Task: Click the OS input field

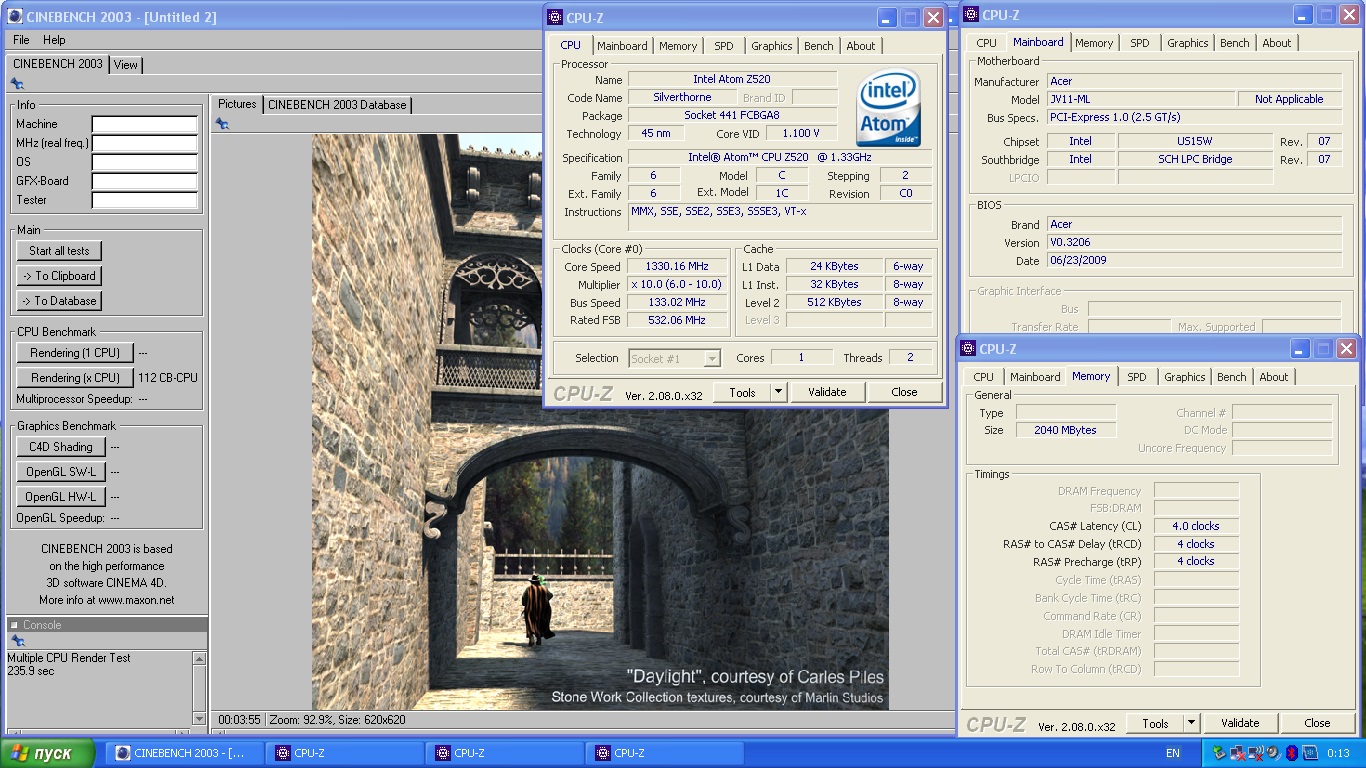Action: point(145,162)
